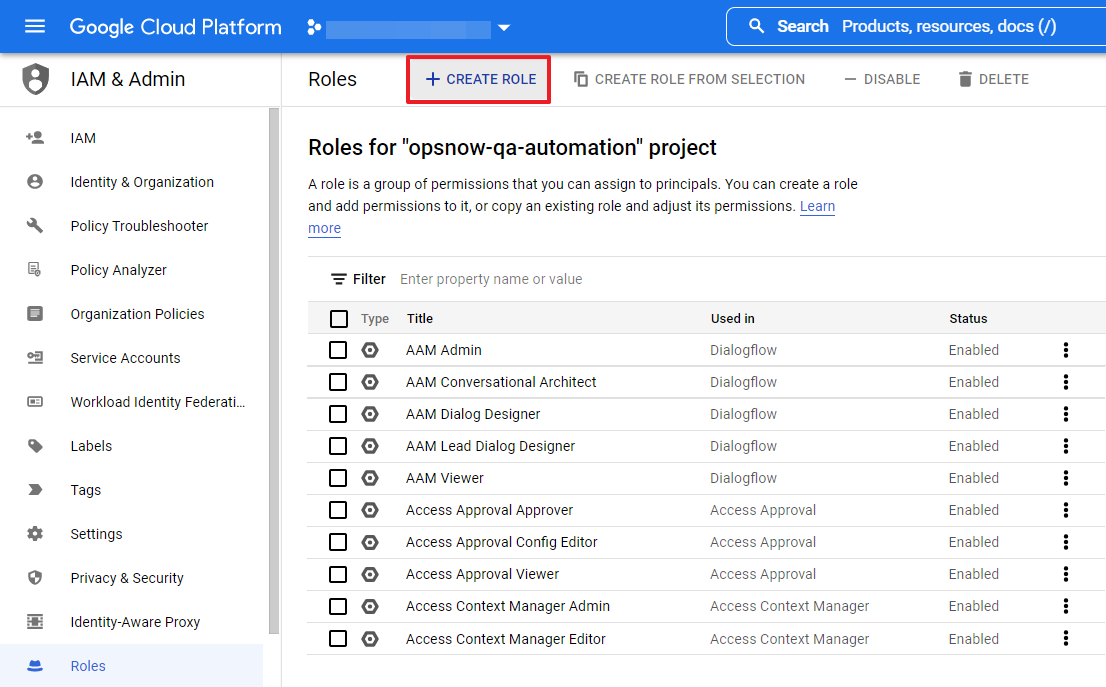Click the sidebar vertical scrollbar
Screen dimensions: 1106x687
coord(274,370)
